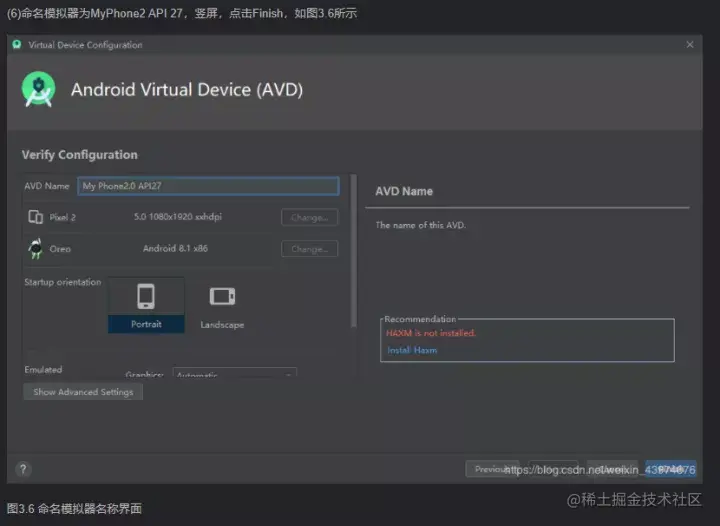Select Landscape startup orientation
The width and height of the screenshot is (720, 526).
pyautogui.click(x=222, y=307)
